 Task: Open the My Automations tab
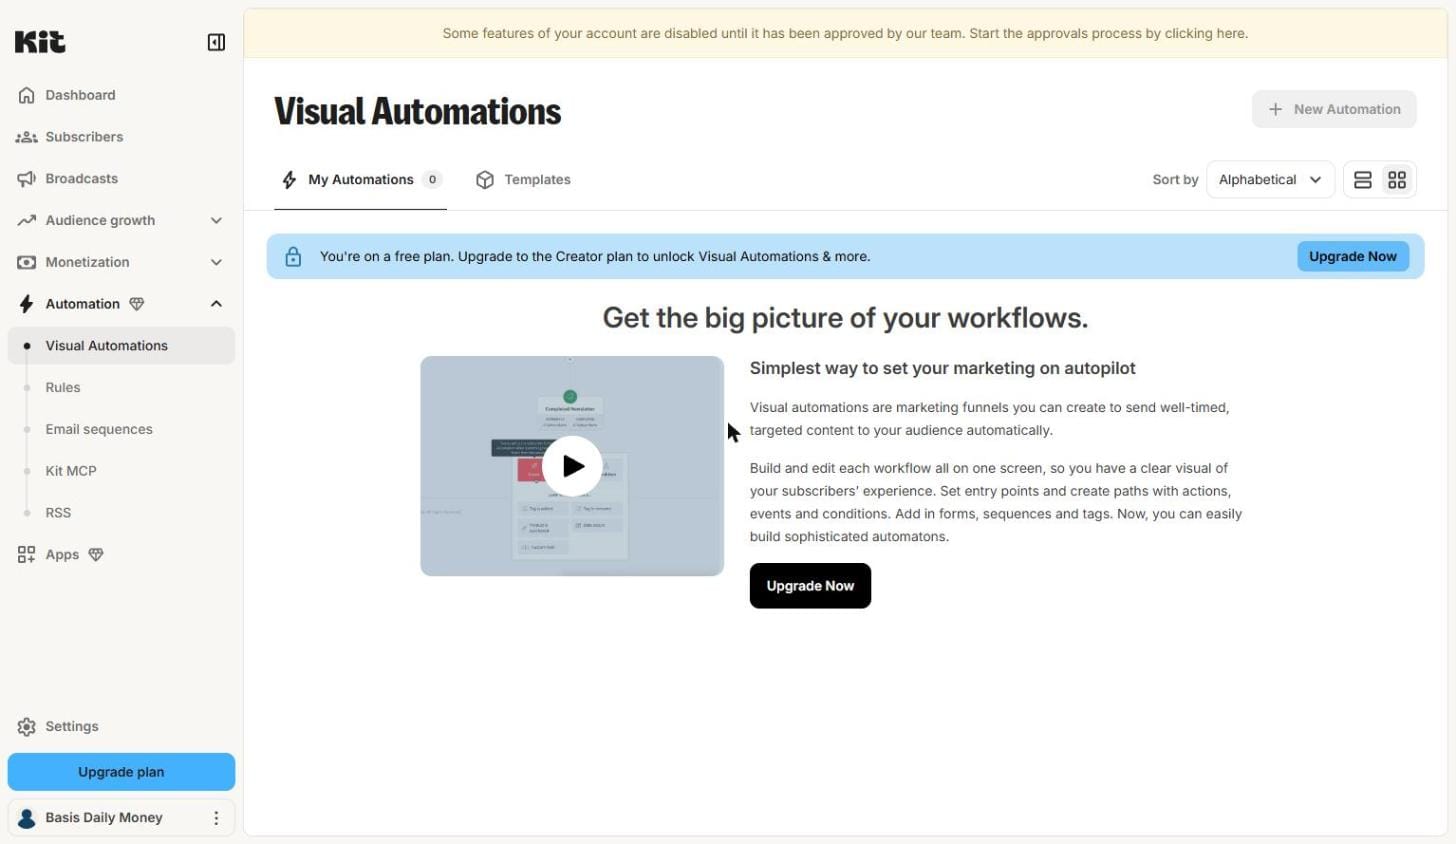click(x=360, y=180)
